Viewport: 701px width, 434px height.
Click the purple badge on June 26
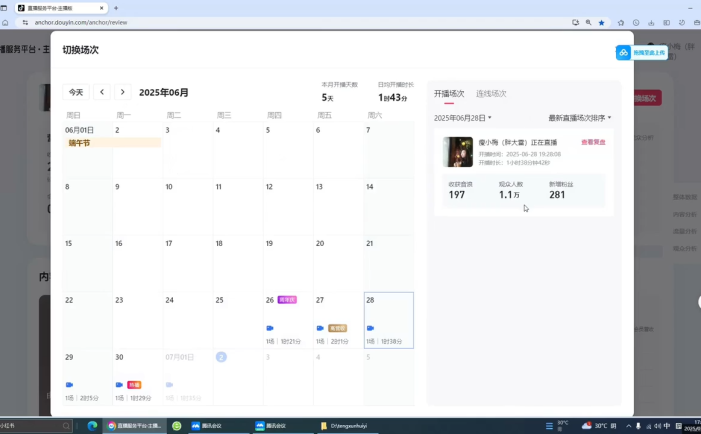tap(287, 300)
